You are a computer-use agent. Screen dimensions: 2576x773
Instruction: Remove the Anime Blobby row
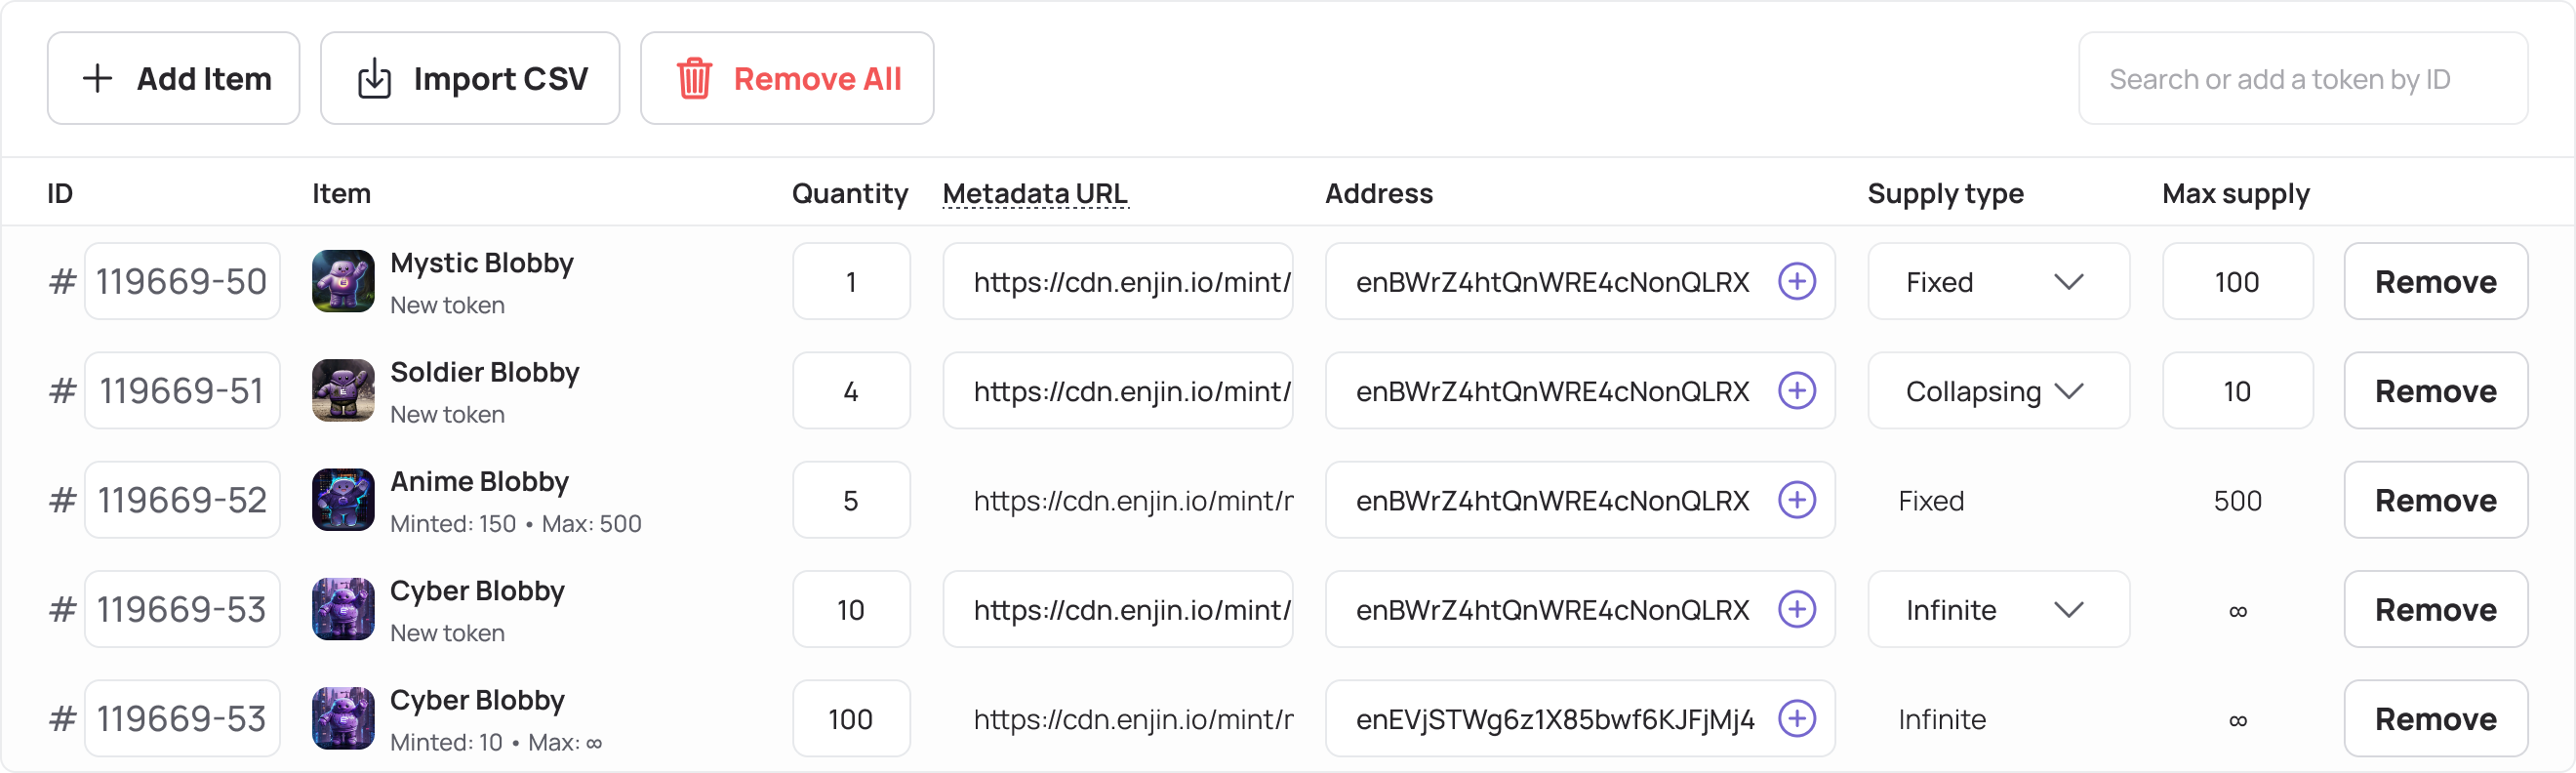click(x=2435, y=500)
